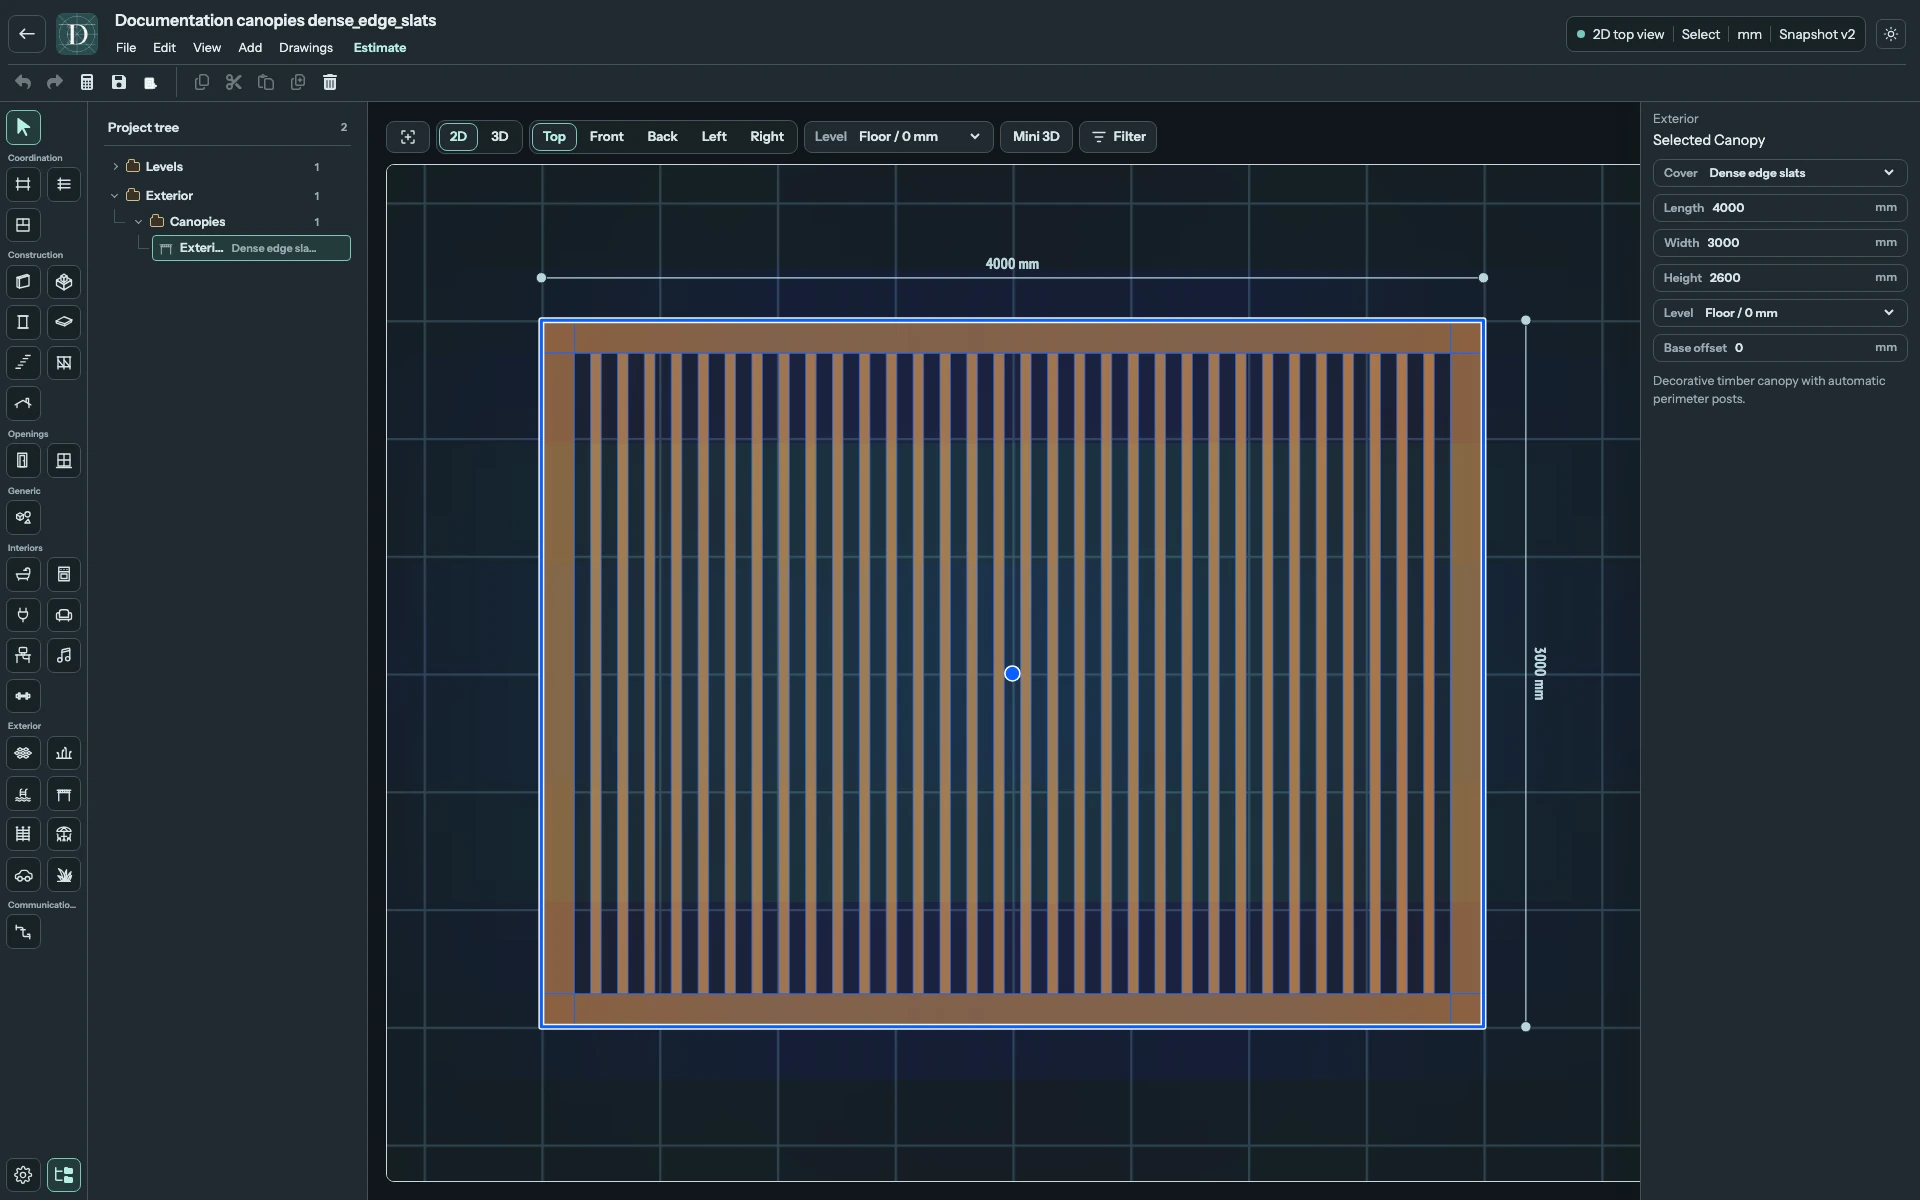1920x1200 pixels.
Task: Choose the horizontal level lines tool
Action: pos(64,184)
